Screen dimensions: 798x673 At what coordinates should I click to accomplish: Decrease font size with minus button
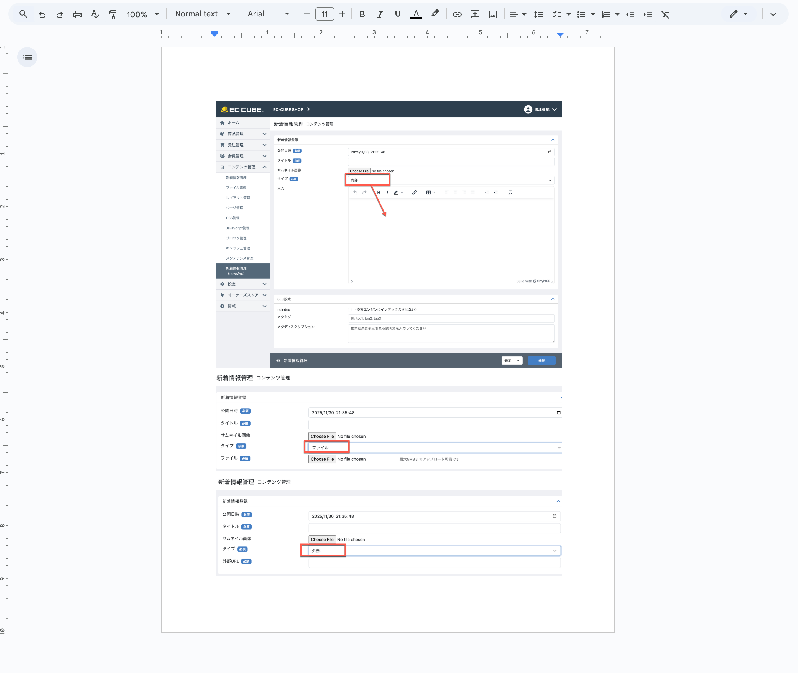click(x=306, y=14)
